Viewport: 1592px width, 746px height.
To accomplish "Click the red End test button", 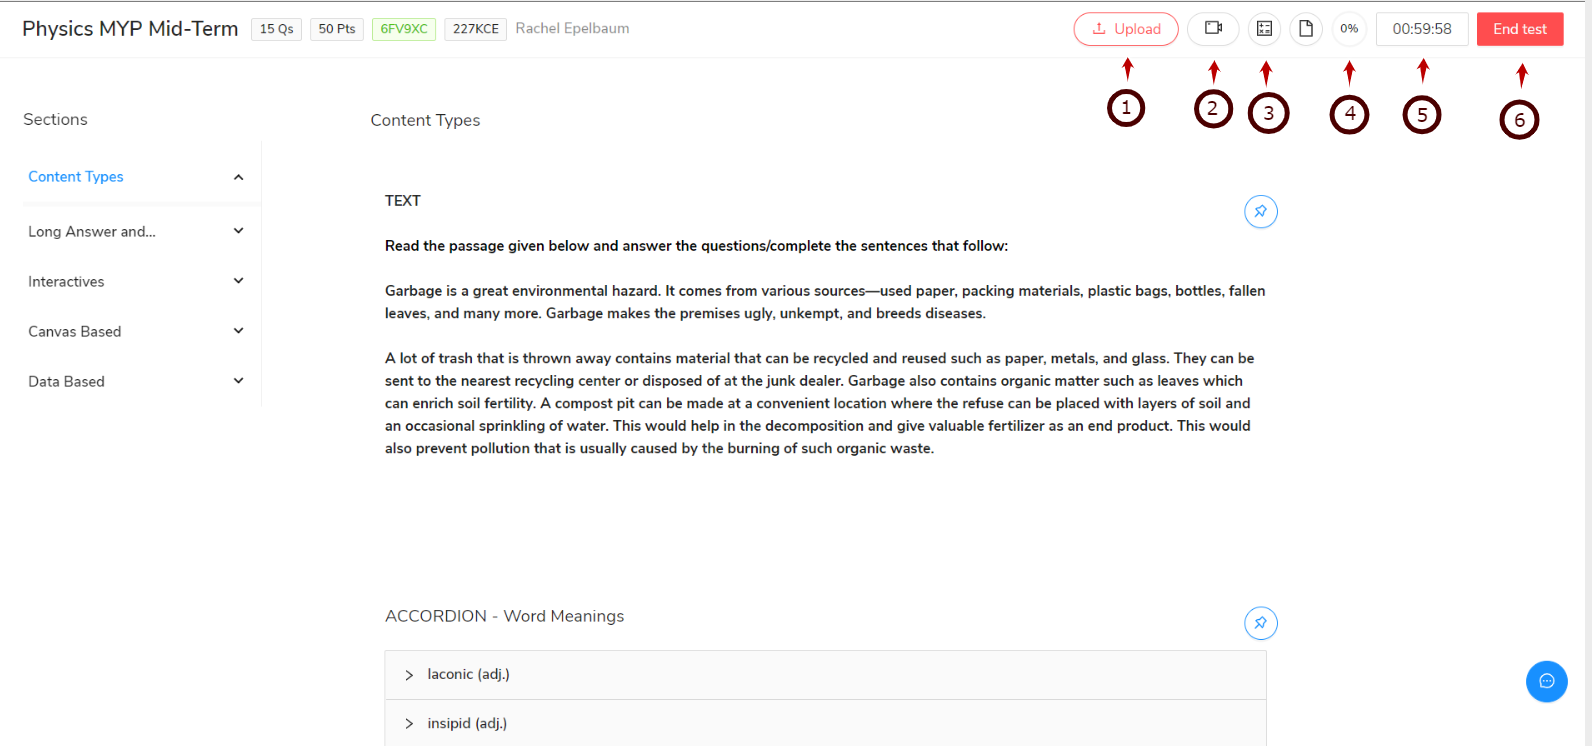I will pyautogui.click(x=1520, y=29).
